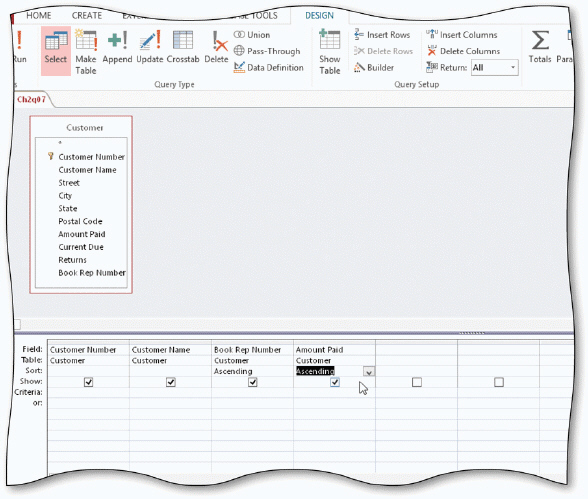Click the Insert Columns button
Image resolution: width=588 pixels, height=499 pixels.
pyautogui.click(x=462, y=35)
